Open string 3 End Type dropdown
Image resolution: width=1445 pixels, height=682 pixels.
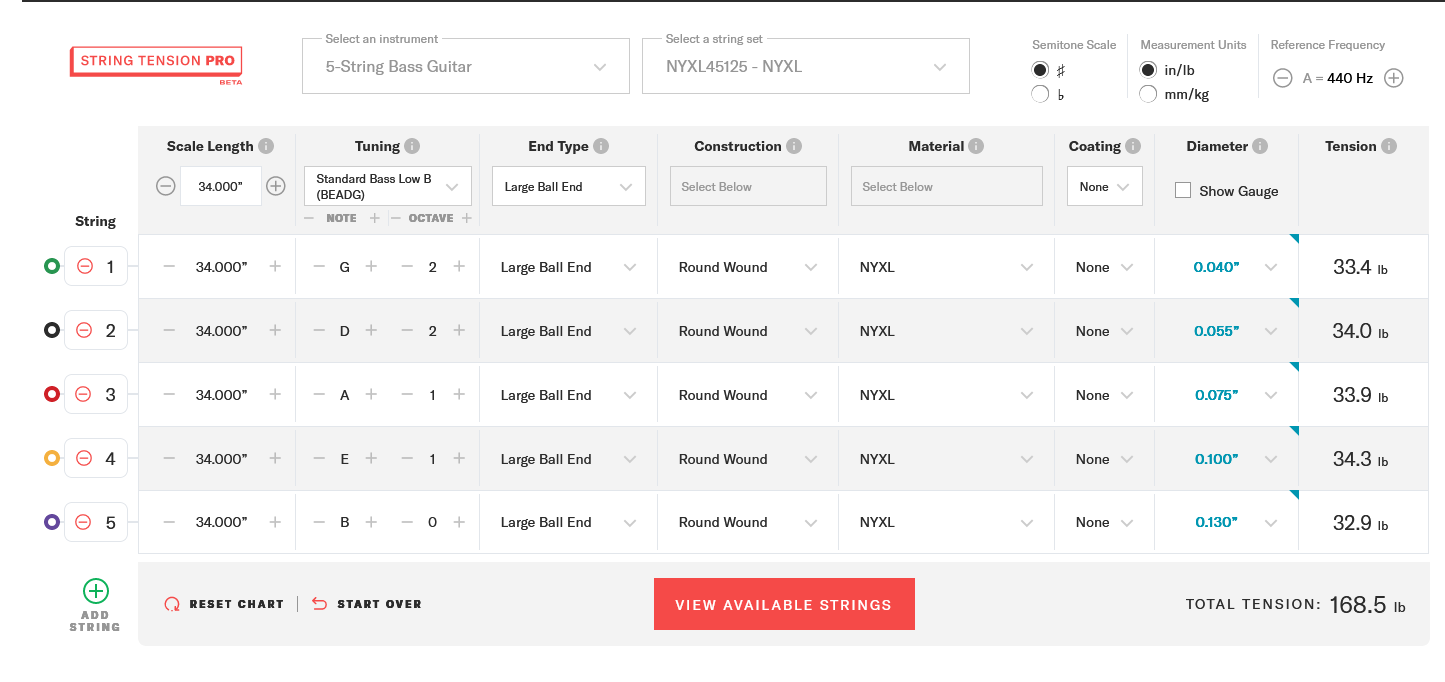pos(569,395)
